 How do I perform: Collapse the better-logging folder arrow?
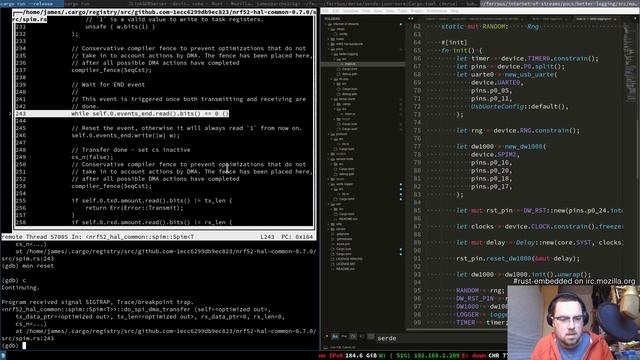332,54
